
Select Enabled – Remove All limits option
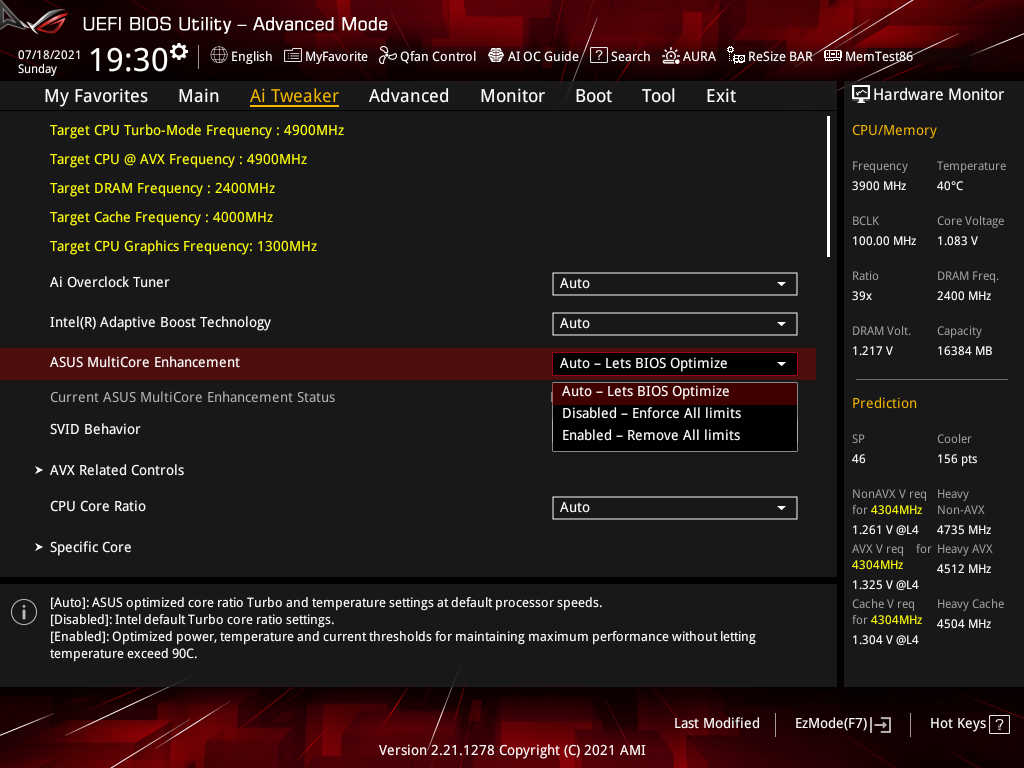pos(651,434)
